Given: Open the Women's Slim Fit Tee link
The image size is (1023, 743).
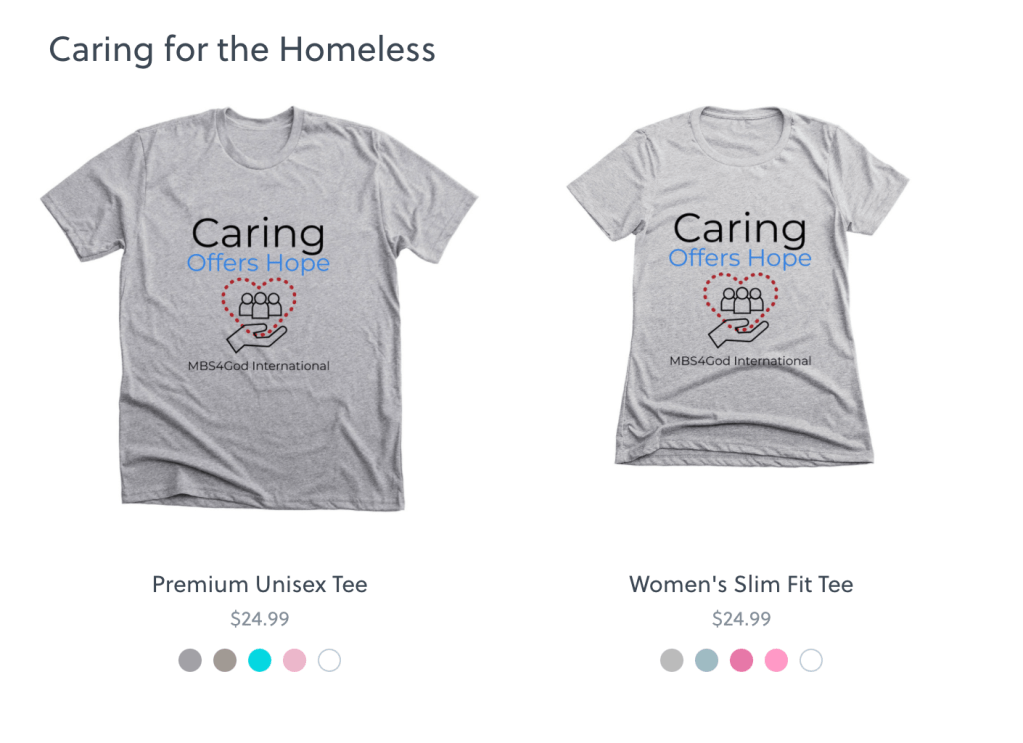Looking at the screenshot, I should 741,584.
